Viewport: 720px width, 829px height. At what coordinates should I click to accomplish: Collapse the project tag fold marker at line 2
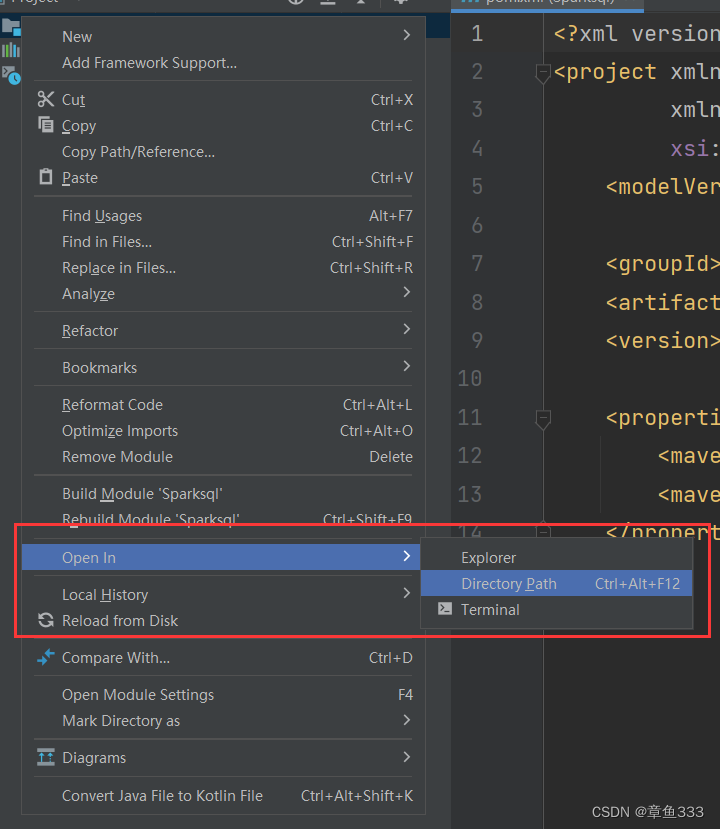click(543, 72)
